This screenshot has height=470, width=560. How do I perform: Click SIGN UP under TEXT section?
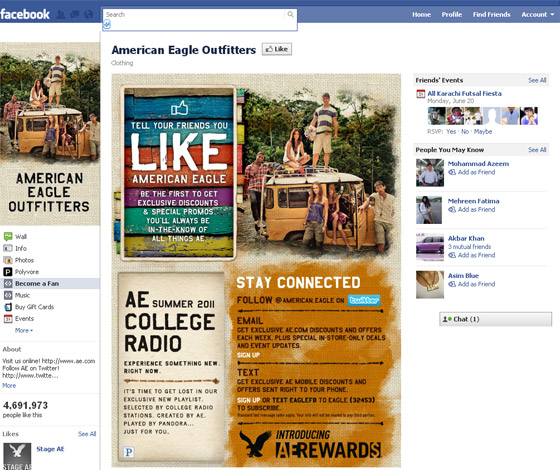click(x=249, y=400)
